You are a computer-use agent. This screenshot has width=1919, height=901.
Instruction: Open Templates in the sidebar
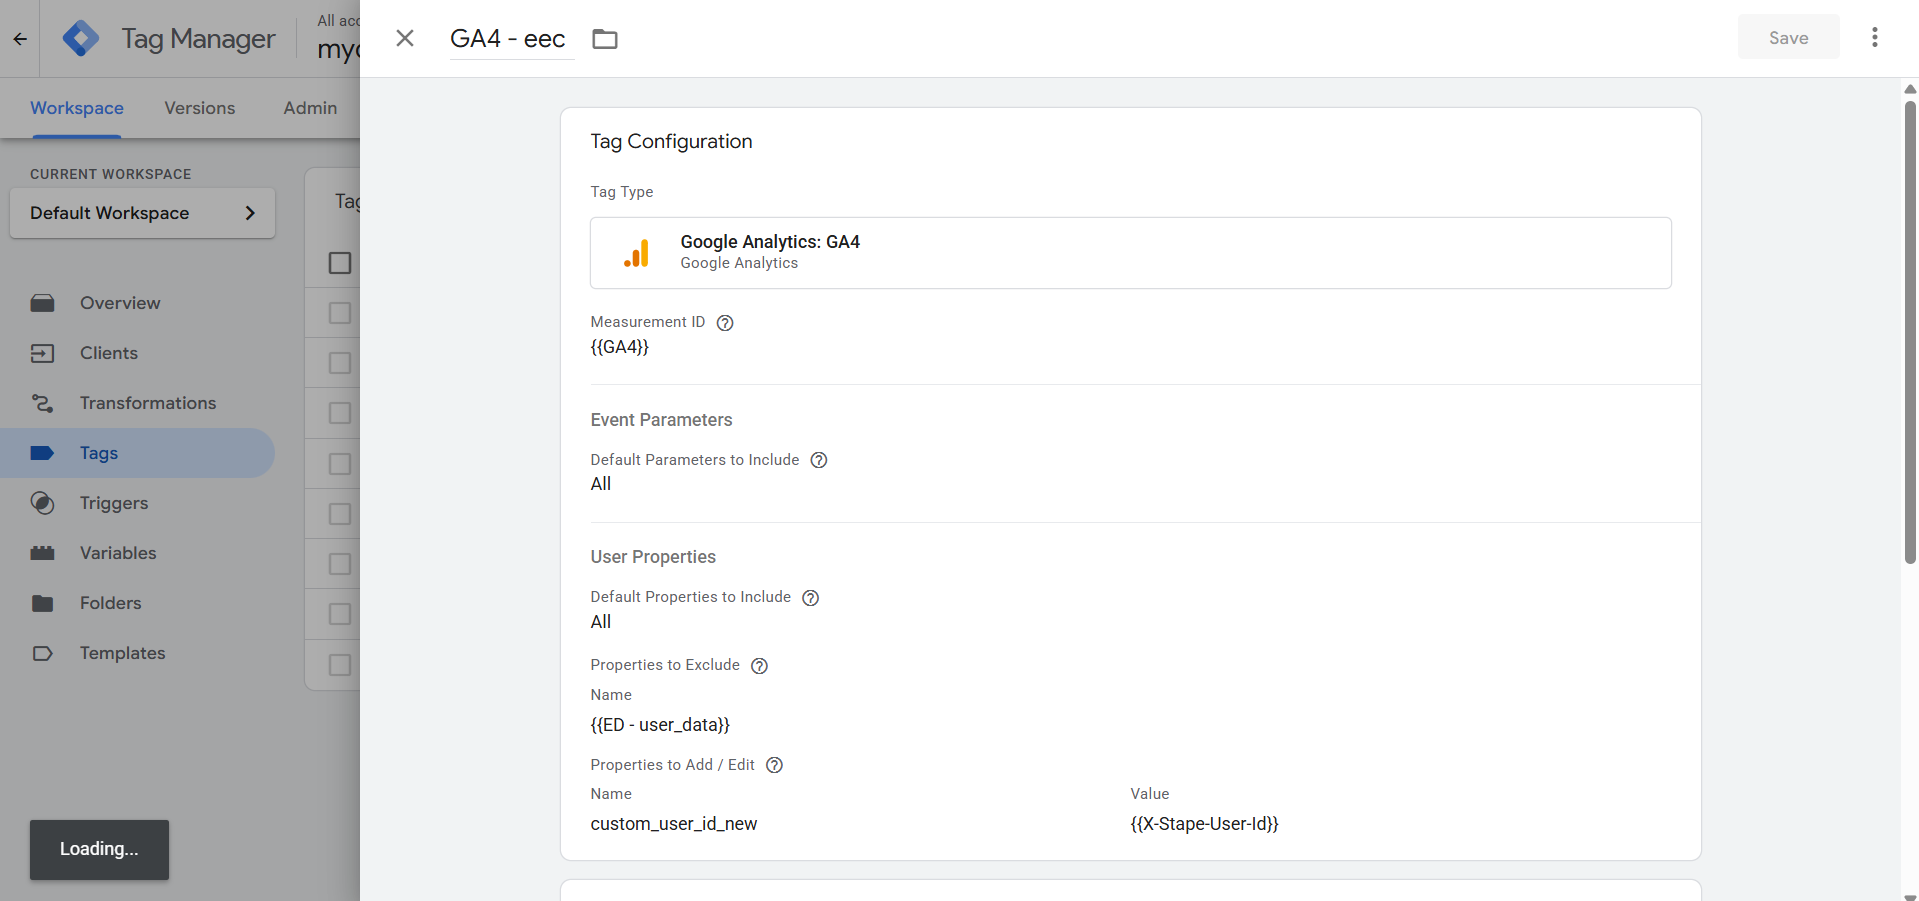[123, 653]
